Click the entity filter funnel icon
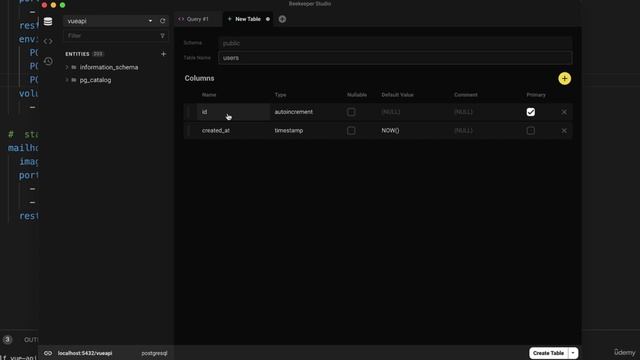The height and width of the screenshot is (360, 640). (x=162, y=36)
